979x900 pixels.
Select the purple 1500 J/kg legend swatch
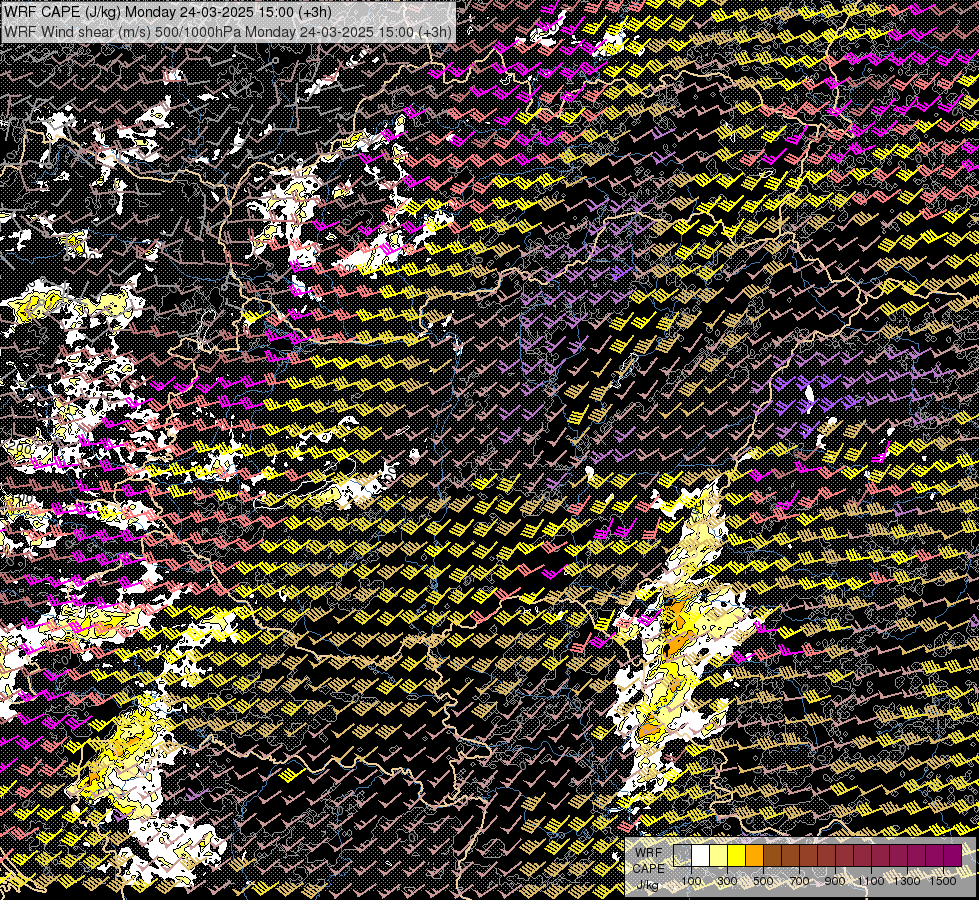click(x=953, y=855)
